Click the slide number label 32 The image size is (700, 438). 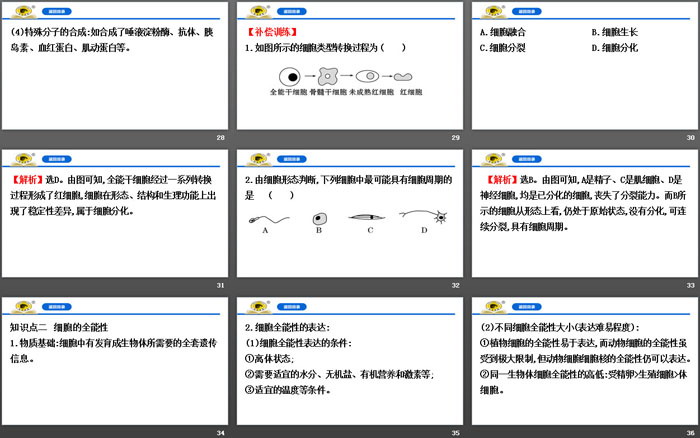[455, 285]
